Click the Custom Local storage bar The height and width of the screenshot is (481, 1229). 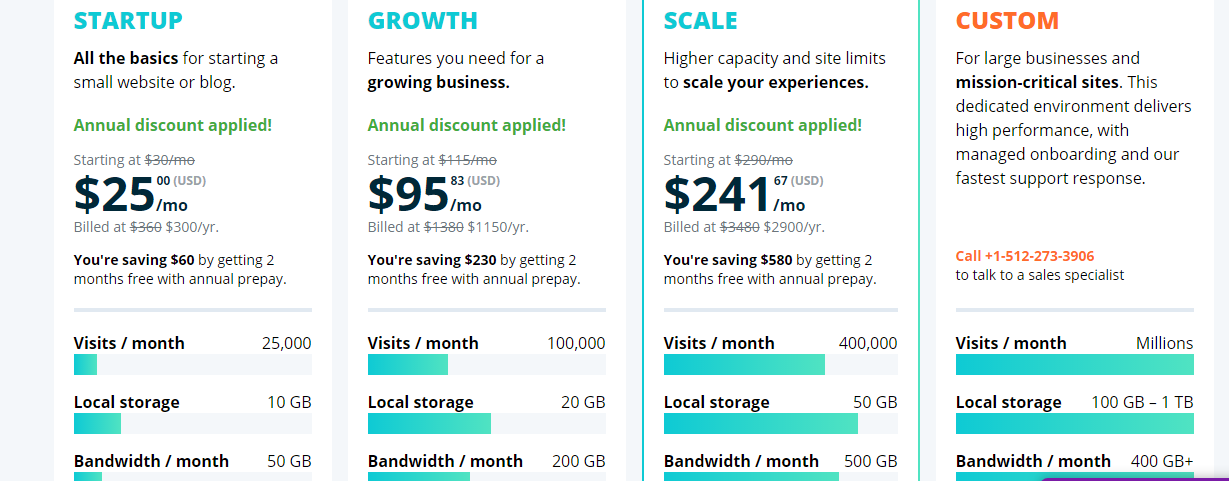tap(1075, 423)
